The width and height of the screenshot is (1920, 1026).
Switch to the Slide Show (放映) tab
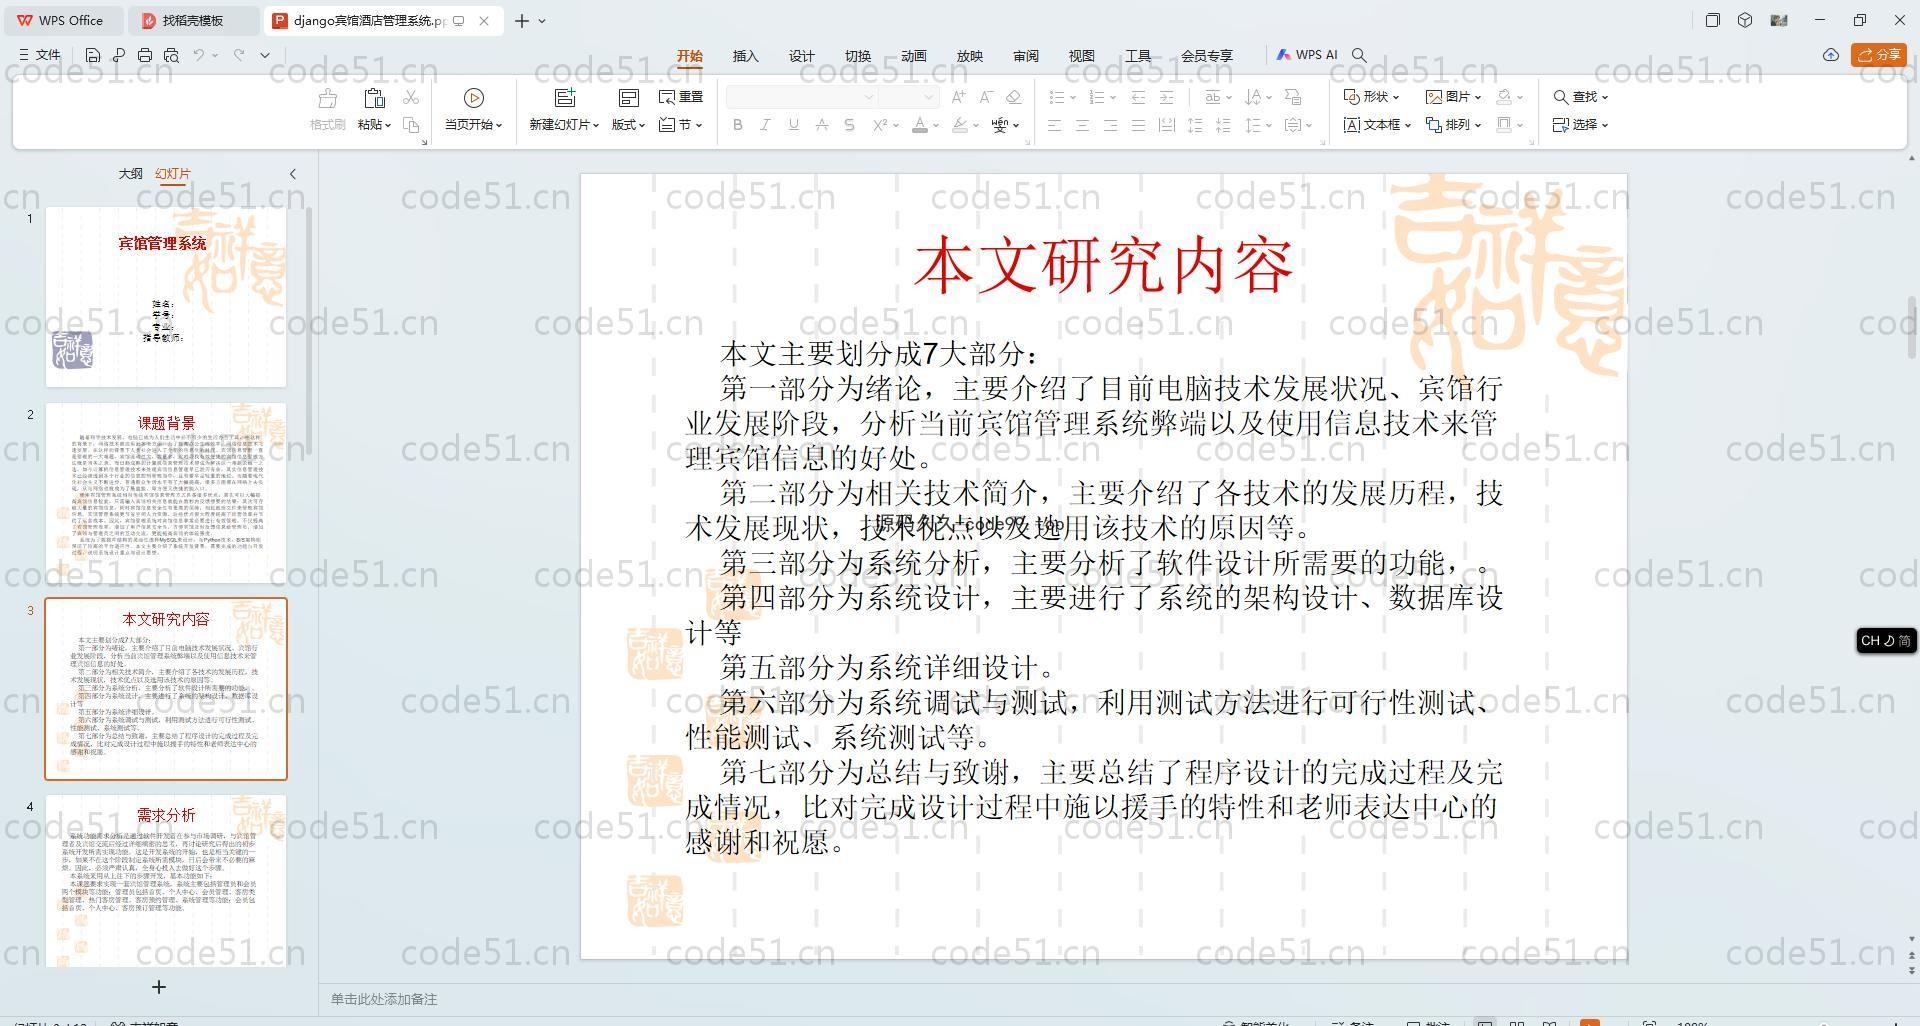click(970, 56)
